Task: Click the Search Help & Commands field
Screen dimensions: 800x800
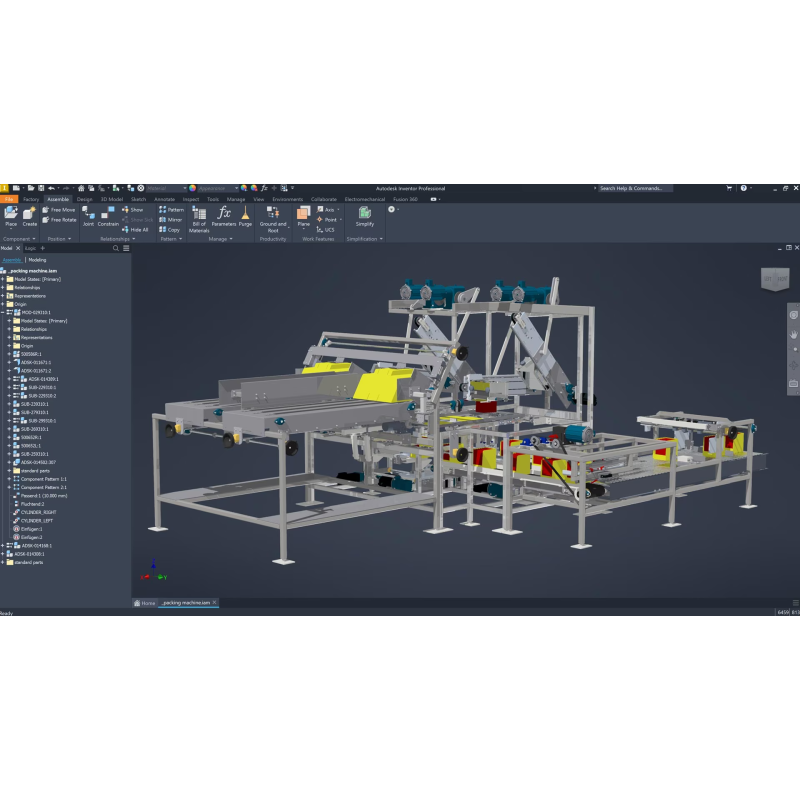Action: pyautogui.click(x=634, y=188)
